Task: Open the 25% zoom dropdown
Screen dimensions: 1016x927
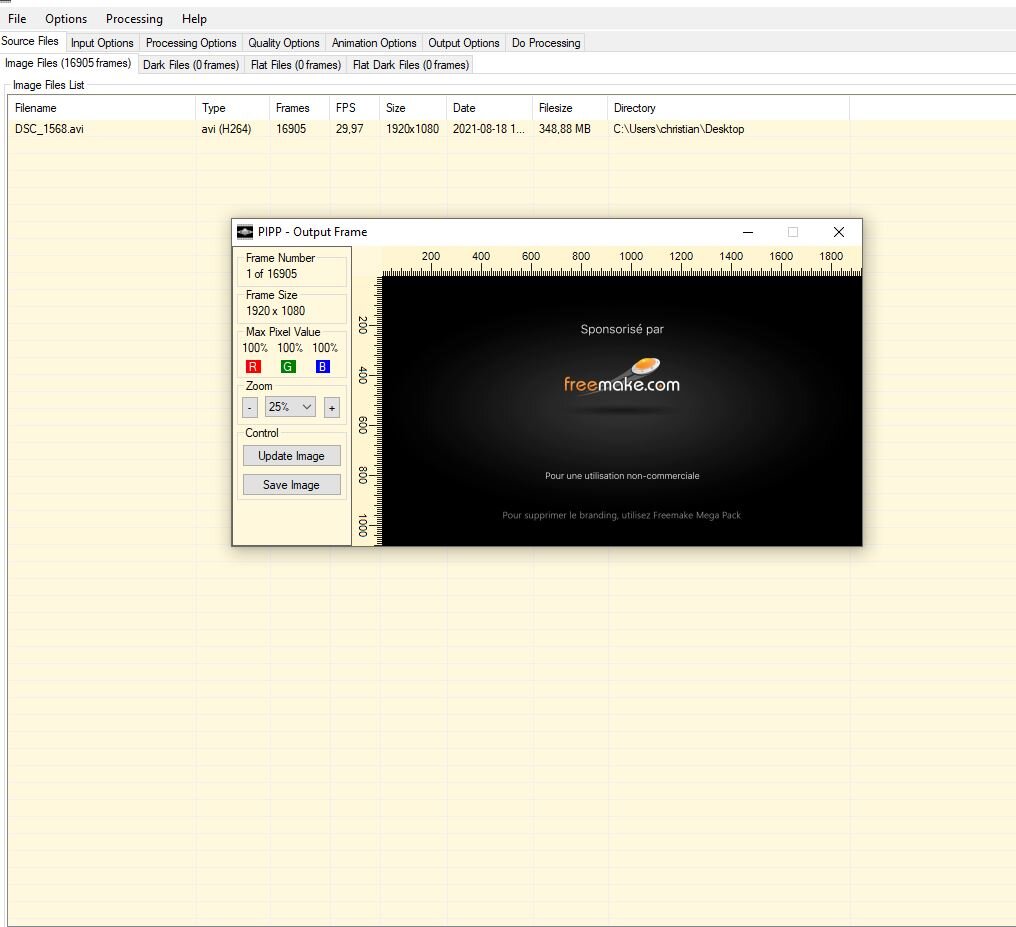Action: [x=290, y=407]
